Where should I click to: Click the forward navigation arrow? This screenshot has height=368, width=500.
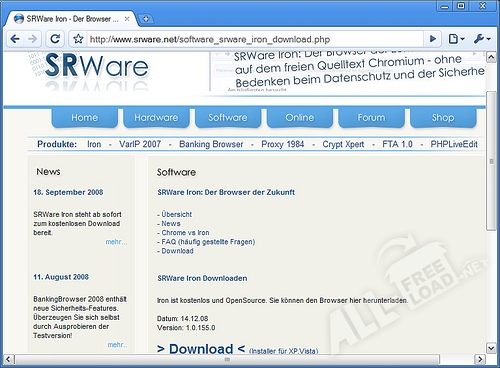pos(33,39)
